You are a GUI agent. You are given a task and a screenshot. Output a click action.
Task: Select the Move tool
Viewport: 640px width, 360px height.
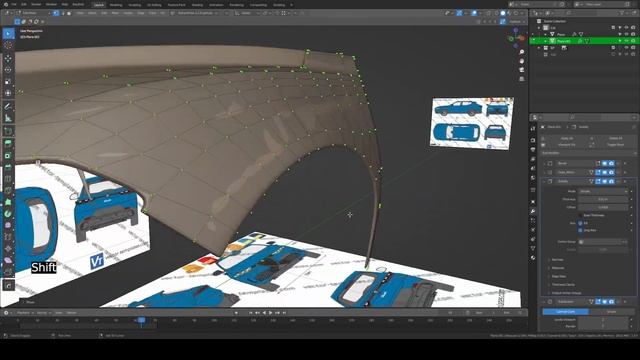[8, 58]
